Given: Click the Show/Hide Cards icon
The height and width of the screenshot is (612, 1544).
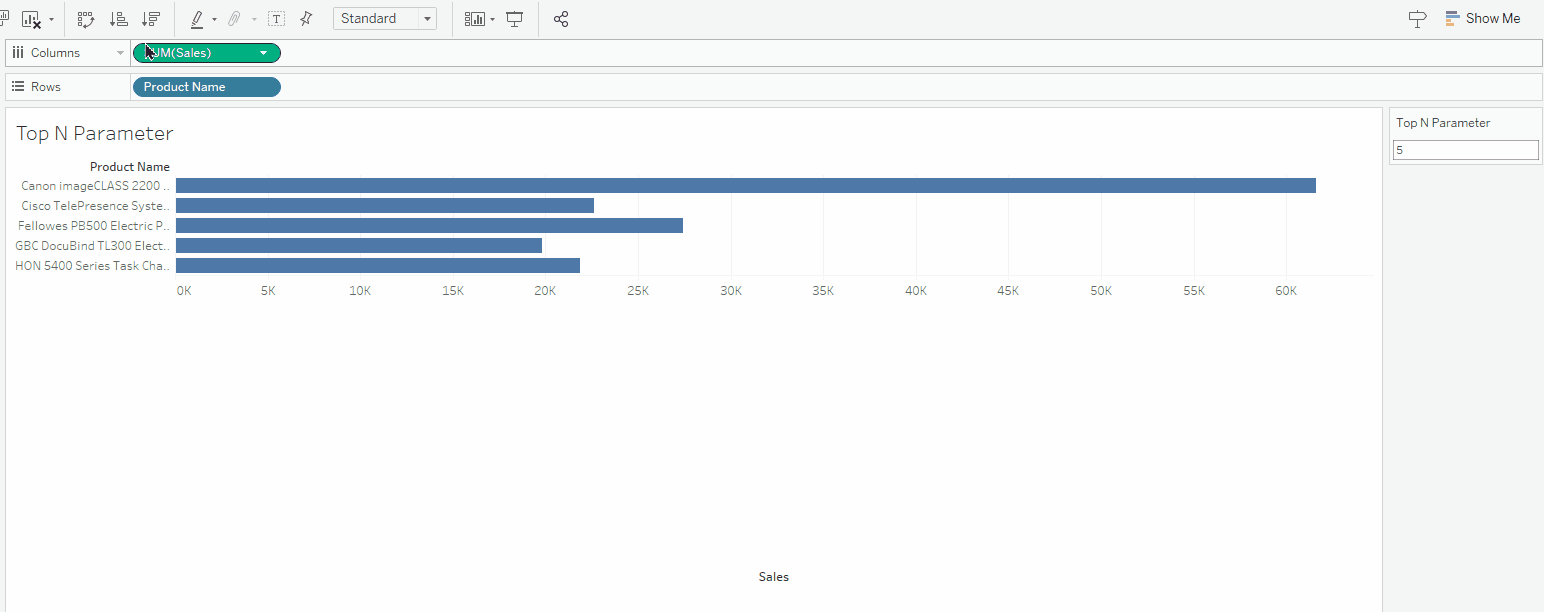Looking at the screenshot, I should tap(474, 19).
